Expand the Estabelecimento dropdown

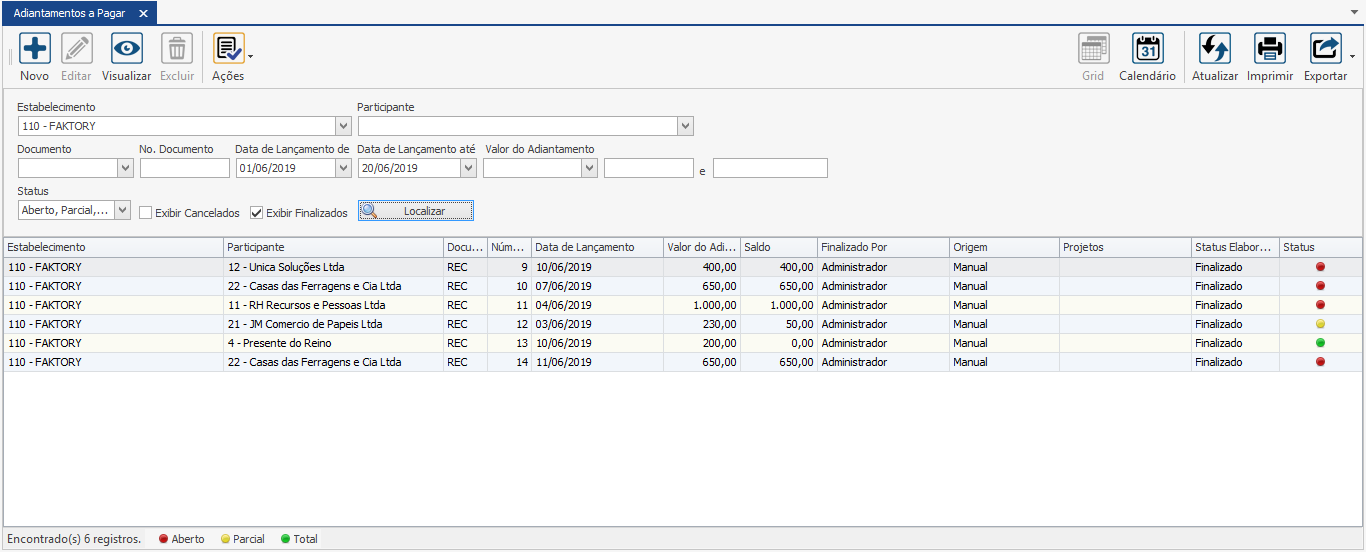tap(343, 126)
